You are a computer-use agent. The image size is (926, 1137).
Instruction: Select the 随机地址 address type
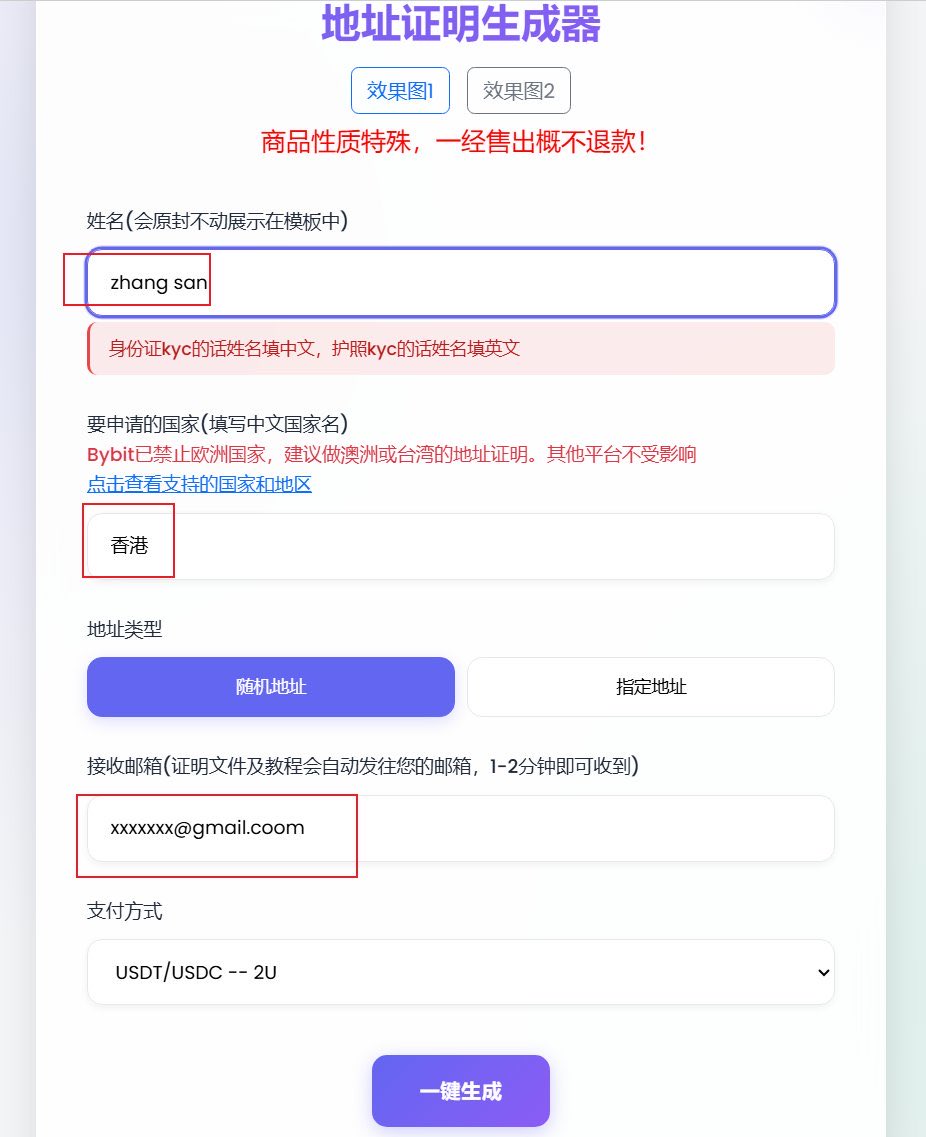(270, 687)
